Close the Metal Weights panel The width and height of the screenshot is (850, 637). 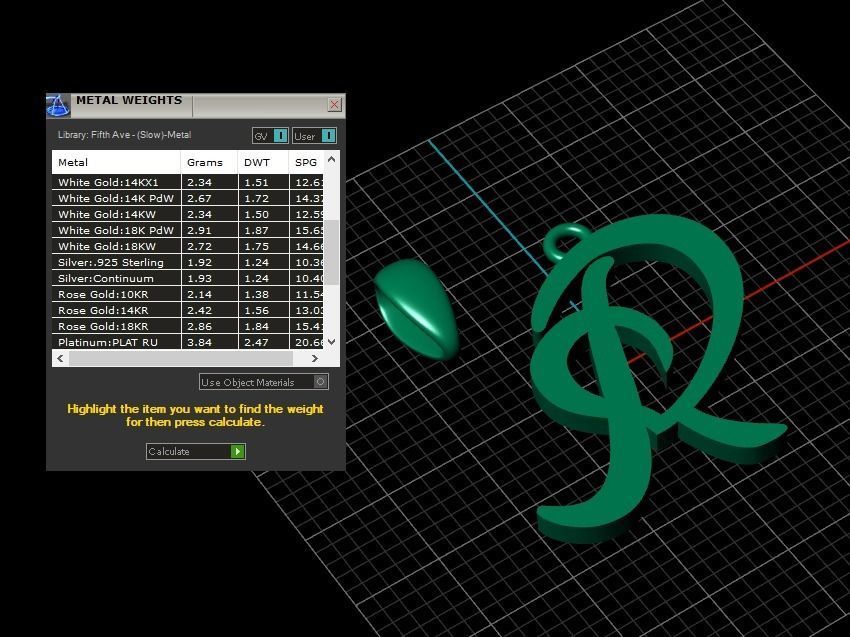click(334, 105)
